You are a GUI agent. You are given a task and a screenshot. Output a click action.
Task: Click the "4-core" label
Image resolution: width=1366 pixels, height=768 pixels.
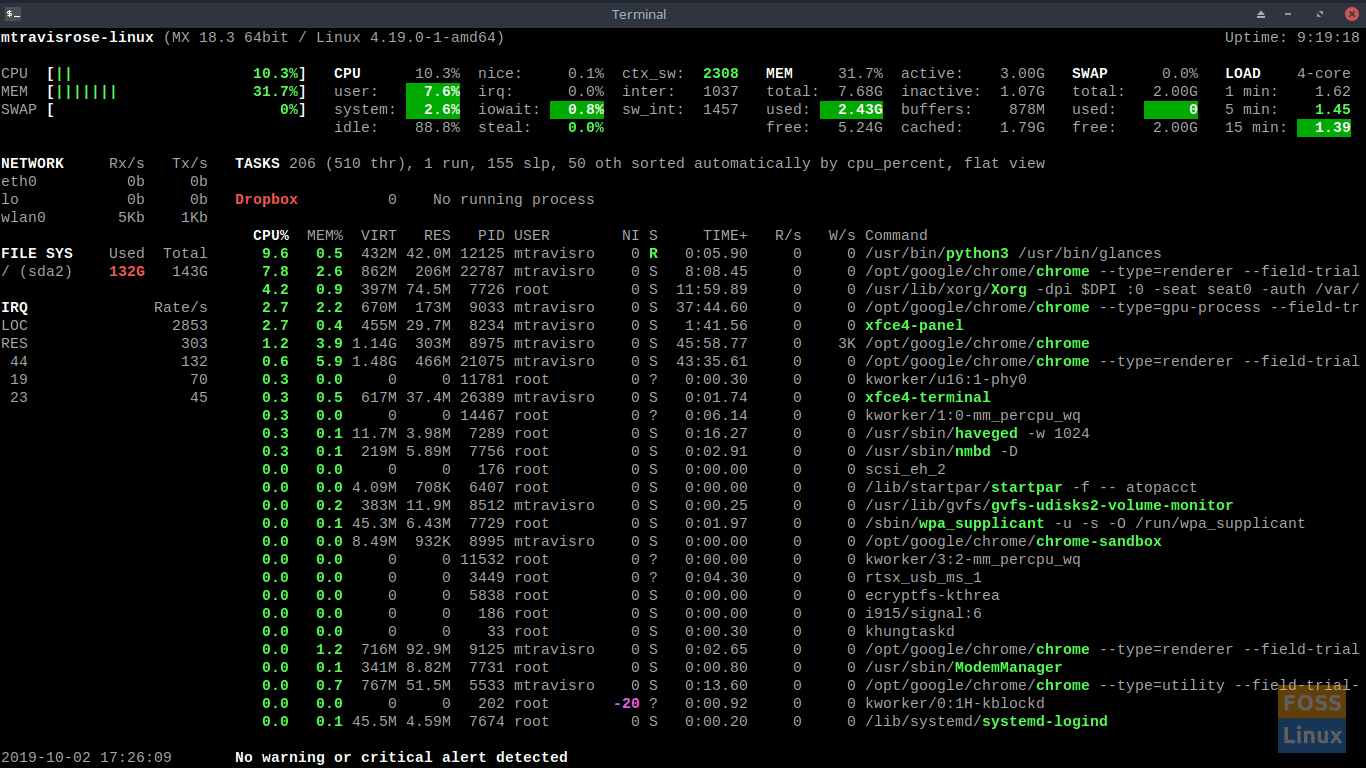(x=1324, y=74)
